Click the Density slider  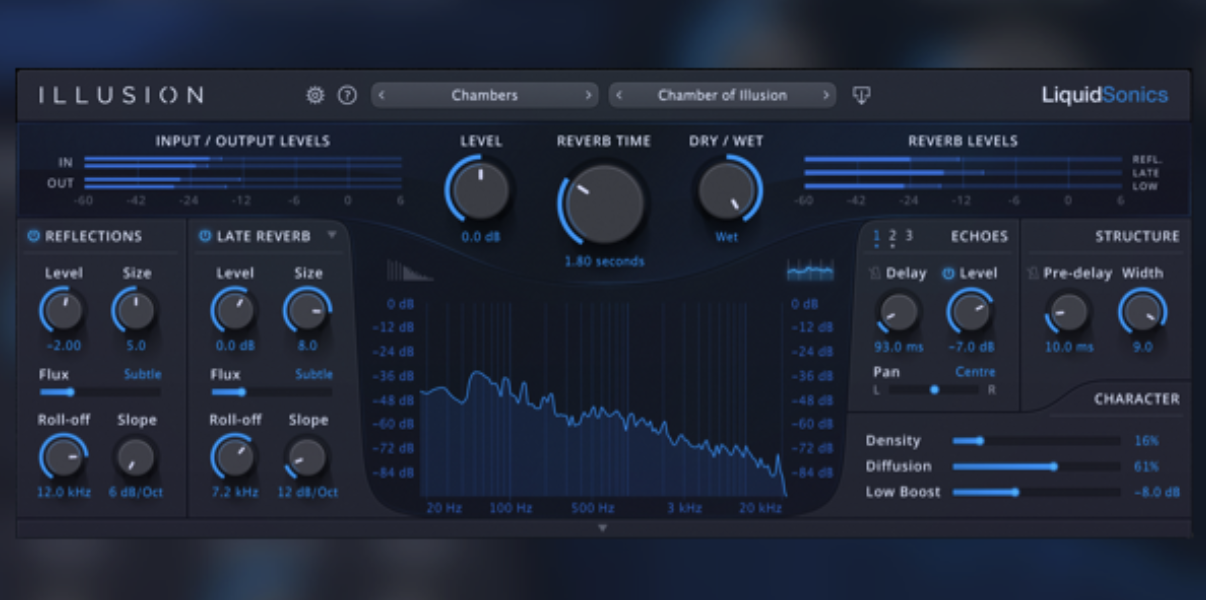point(1037,440)
